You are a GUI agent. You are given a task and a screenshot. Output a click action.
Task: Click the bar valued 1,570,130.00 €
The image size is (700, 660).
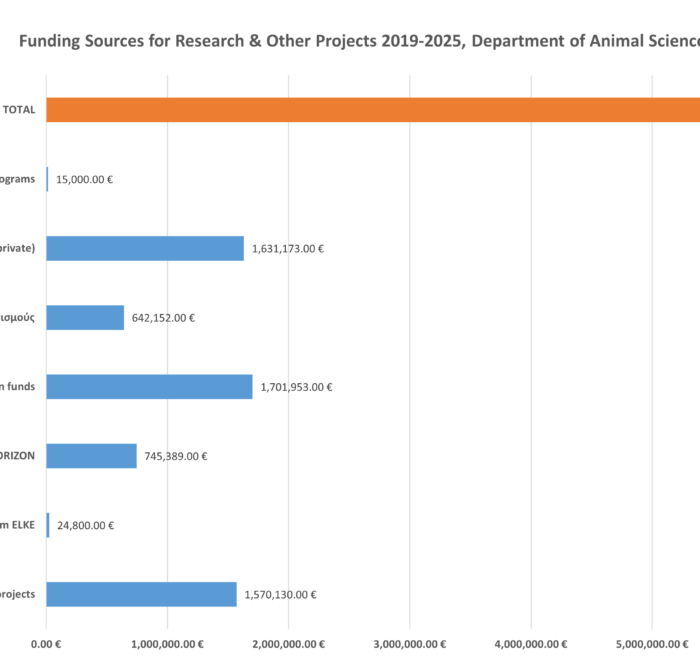point(142,594)
